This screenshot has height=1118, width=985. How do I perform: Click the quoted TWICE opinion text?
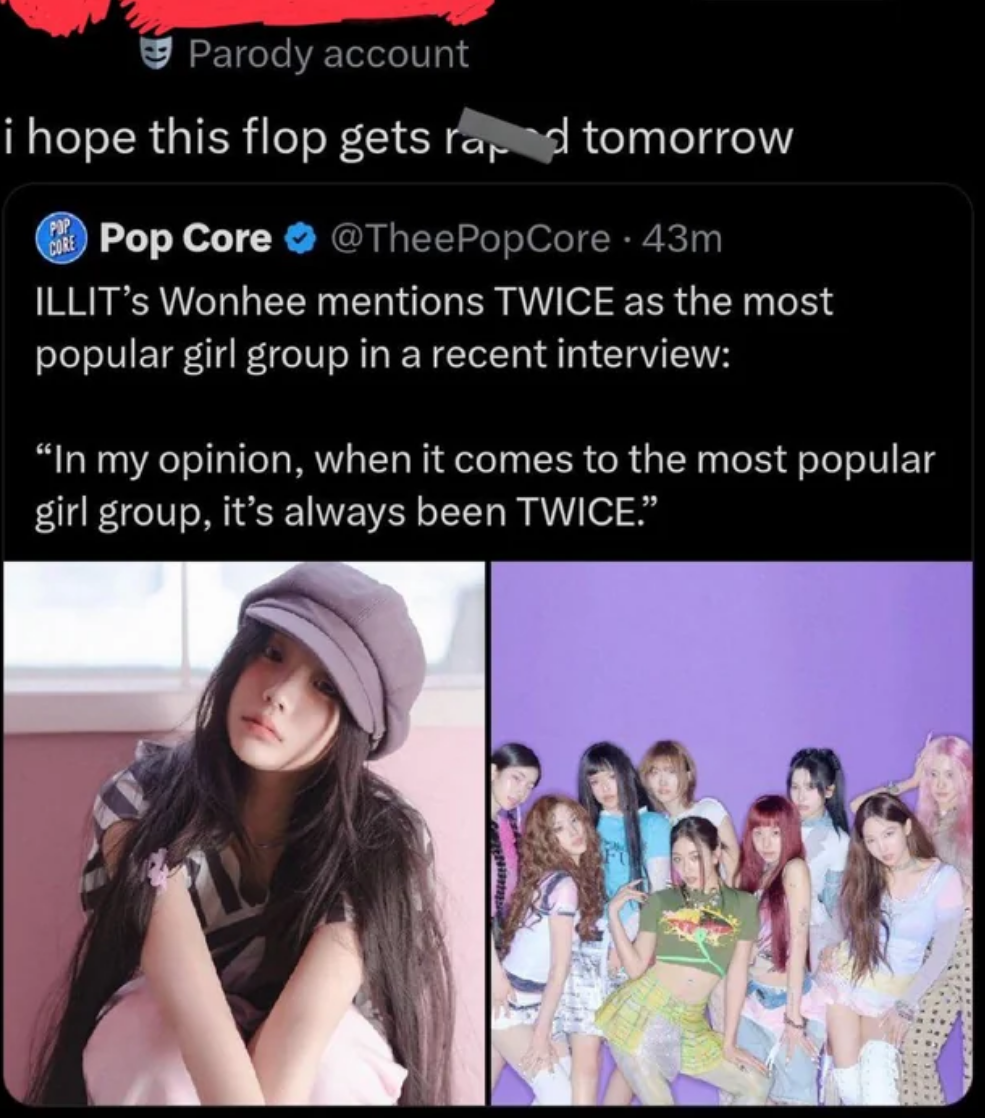pos(485,484)
